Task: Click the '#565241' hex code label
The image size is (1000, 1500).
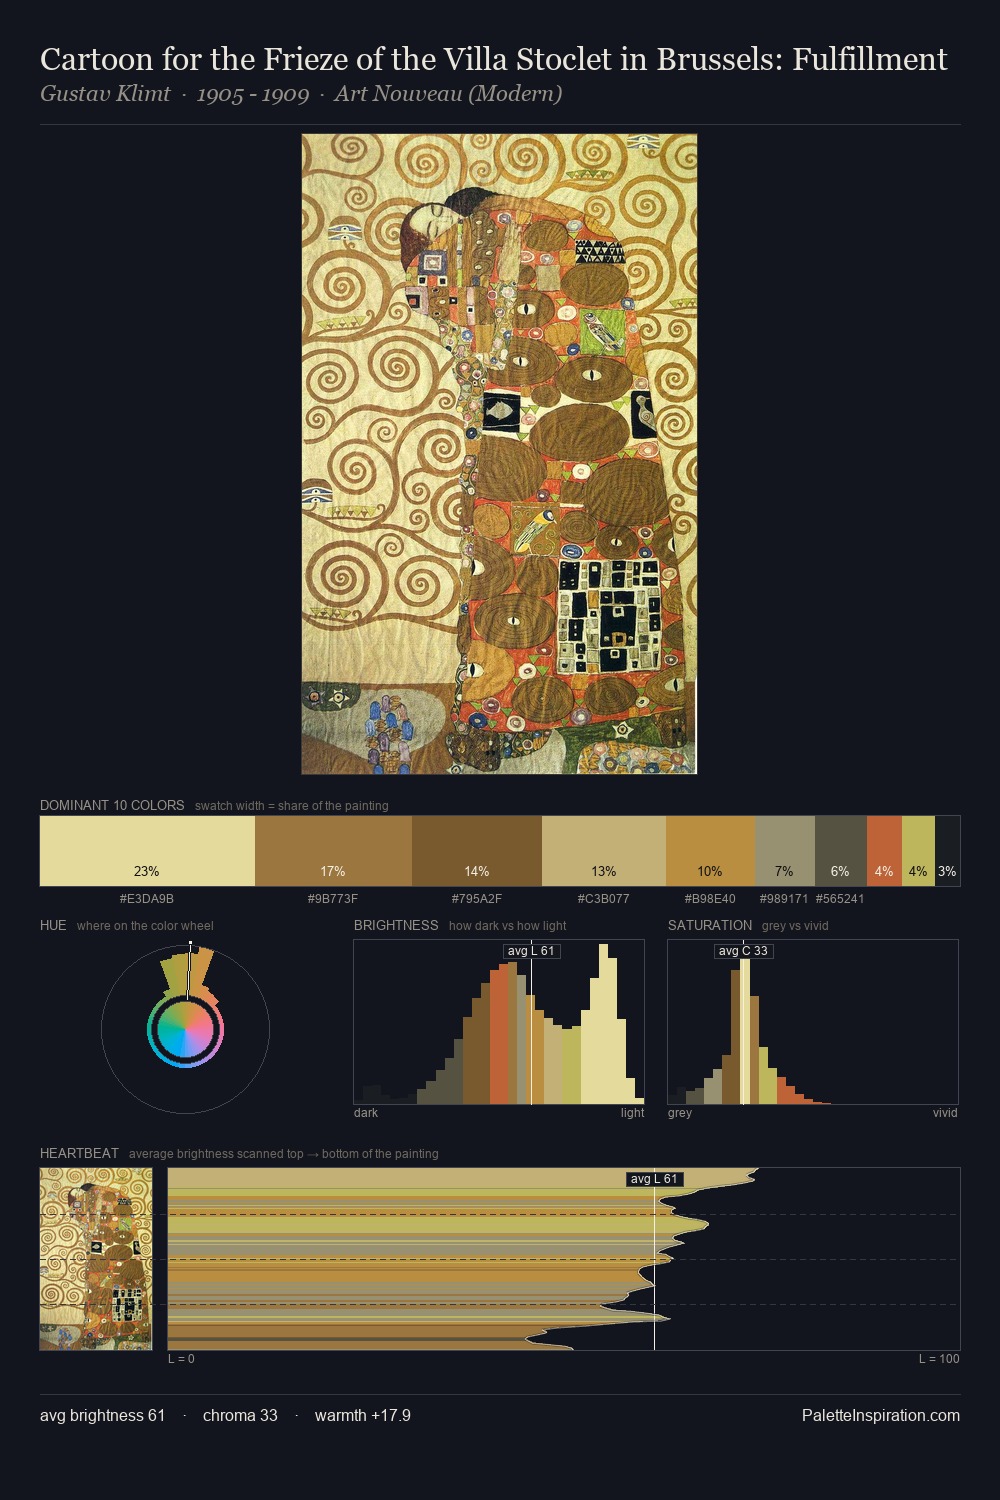Action: pos(840,899)
